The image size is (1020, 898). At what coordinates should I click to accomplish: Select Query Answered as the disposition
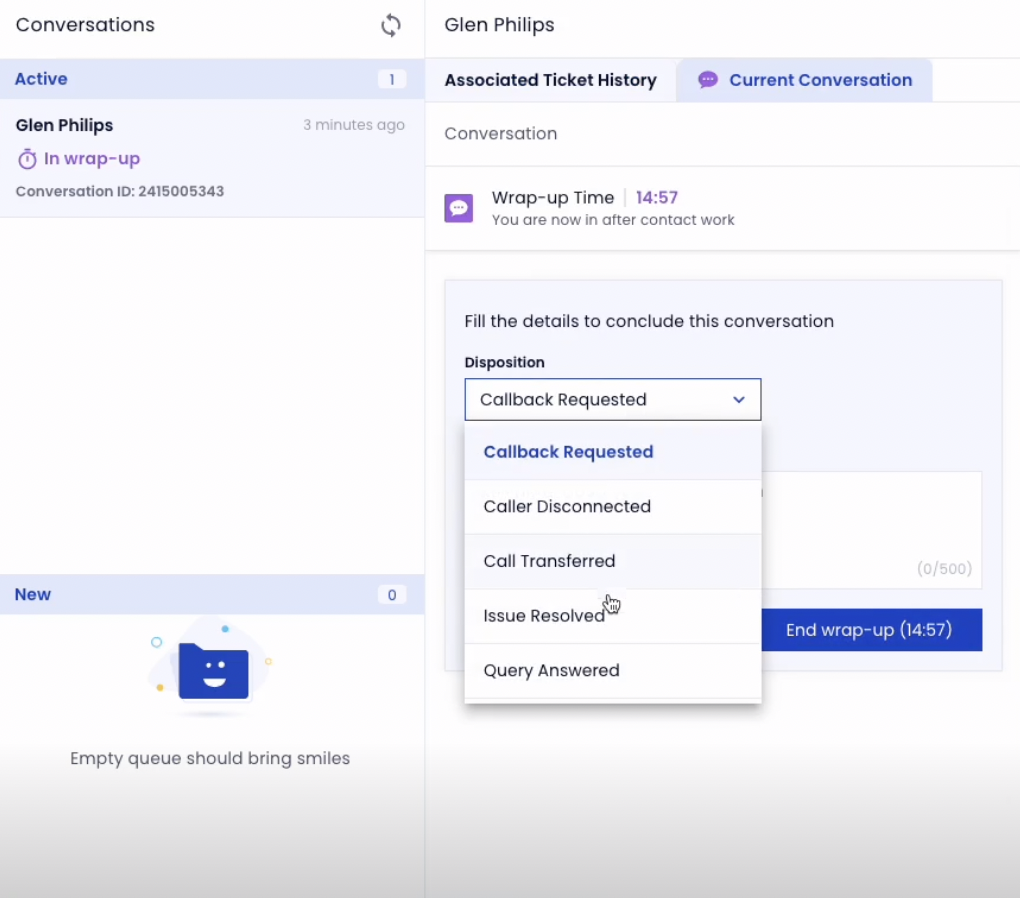click(551, 670)
